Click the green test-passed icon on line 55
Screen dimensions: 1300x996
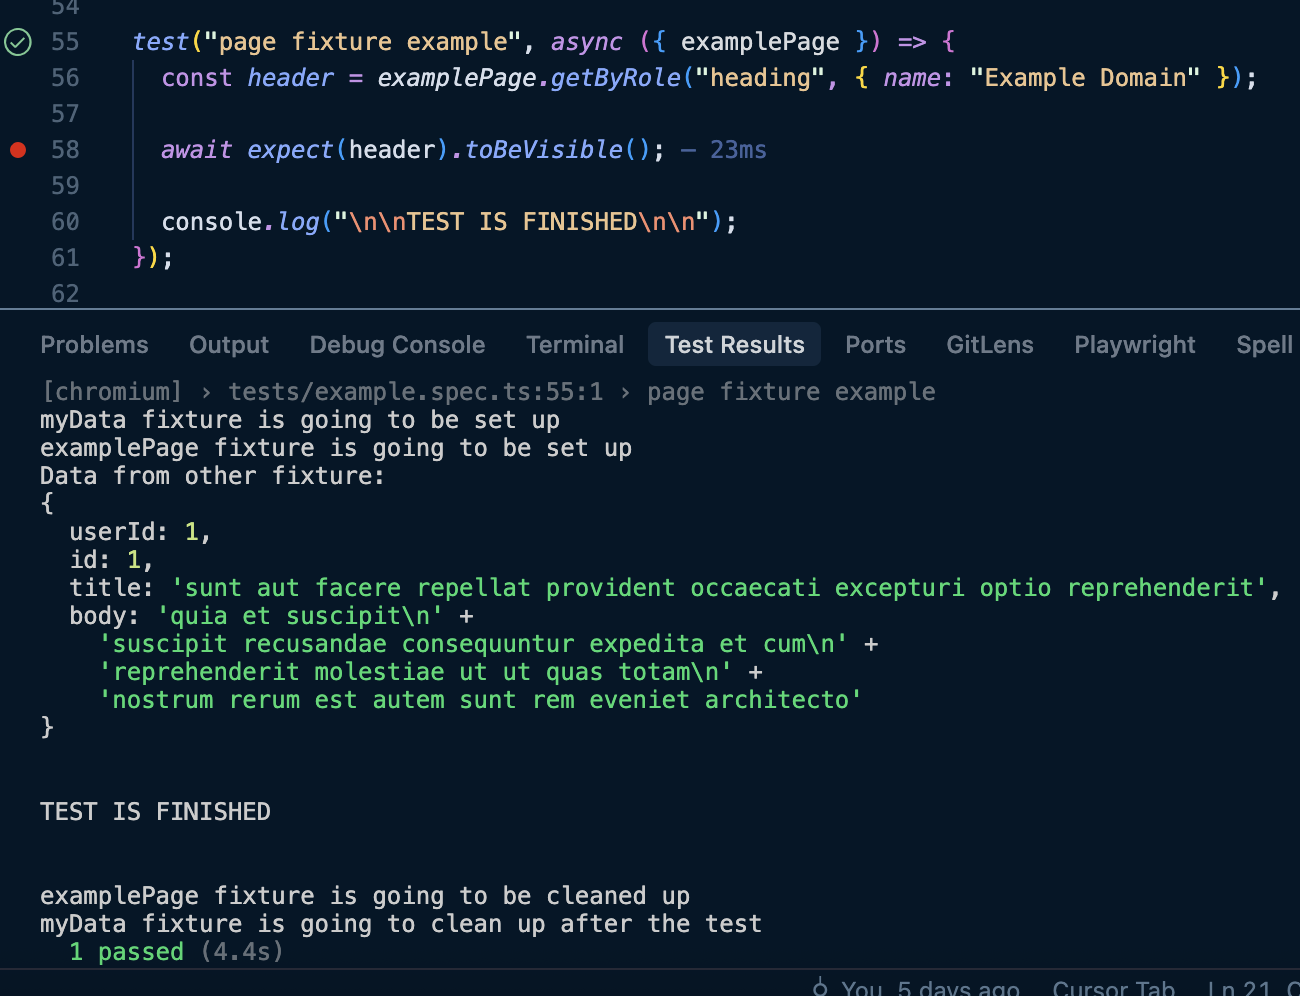click(18, 42)
